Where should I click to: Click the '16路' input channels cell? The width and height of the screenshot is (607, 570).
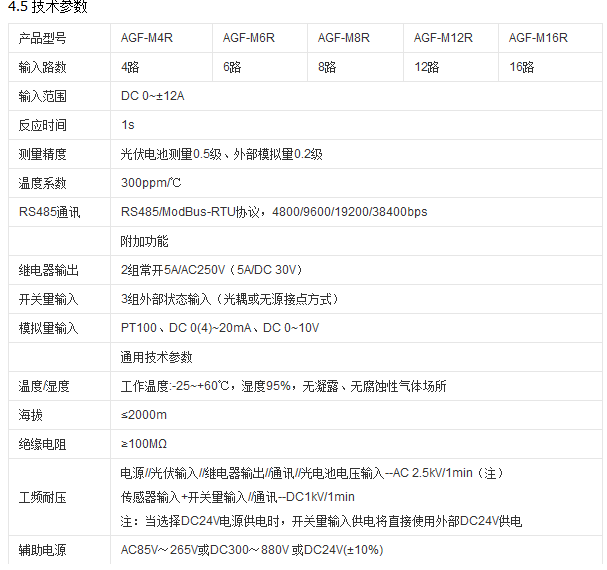522,67
